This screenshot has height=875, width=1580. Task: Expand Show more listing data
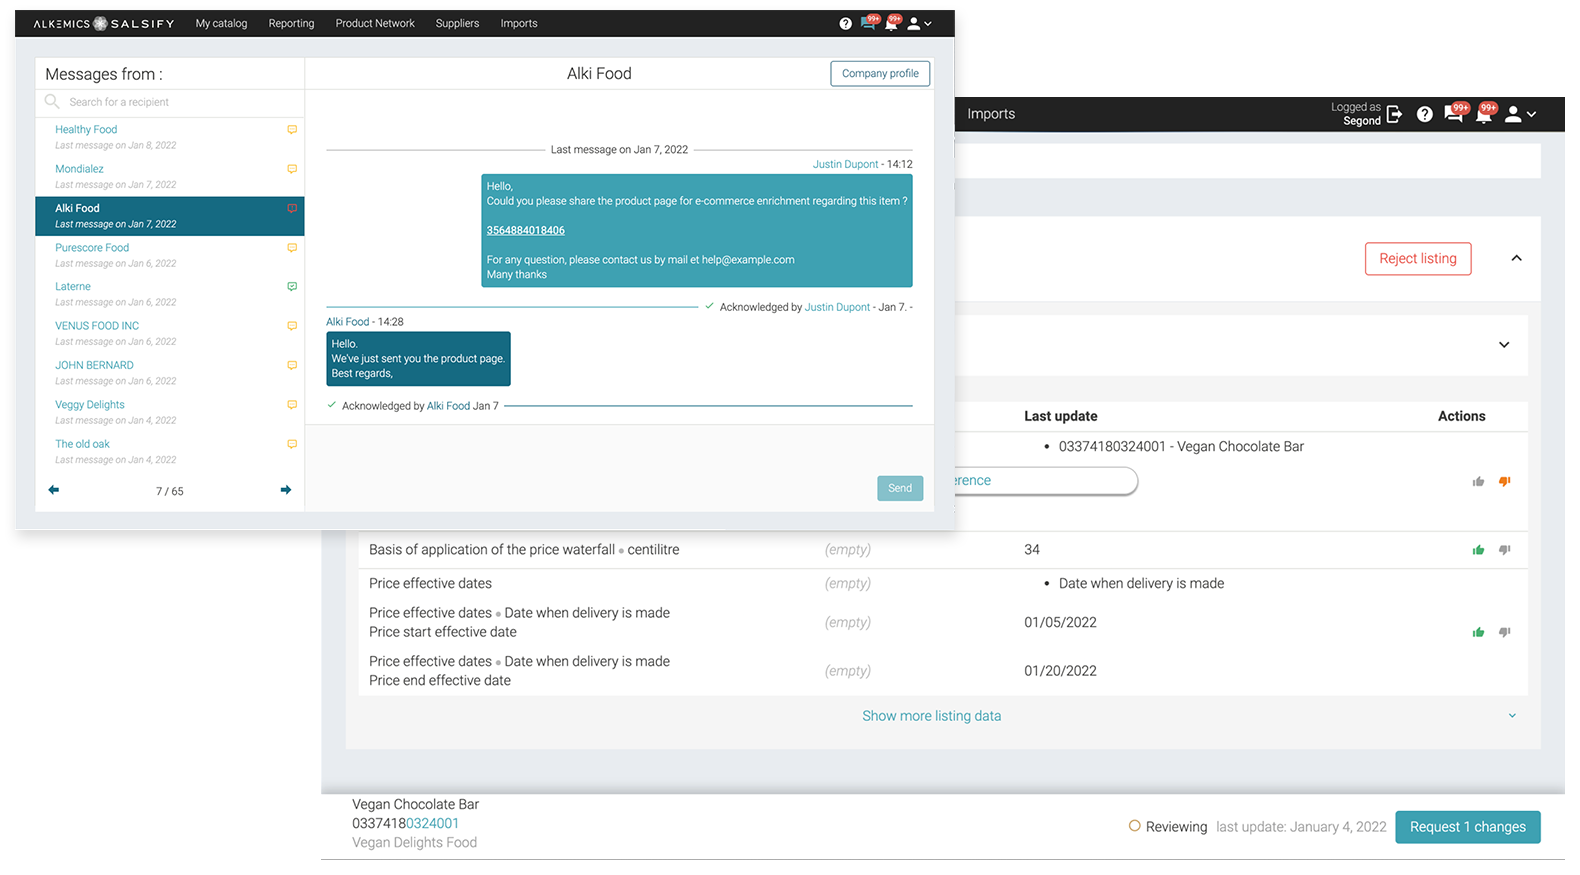pyautogui.click(x=931, y=716)
